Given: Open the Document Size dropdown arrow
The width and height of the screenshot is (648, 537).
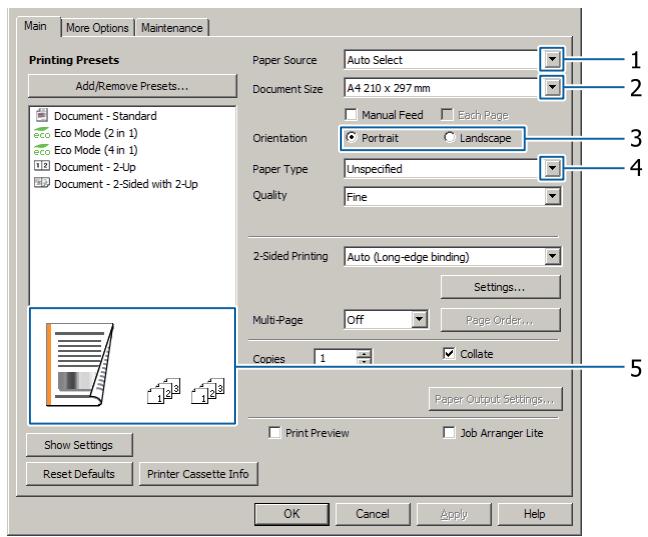Looking at the screenshot, I should (x=552, y=87).
